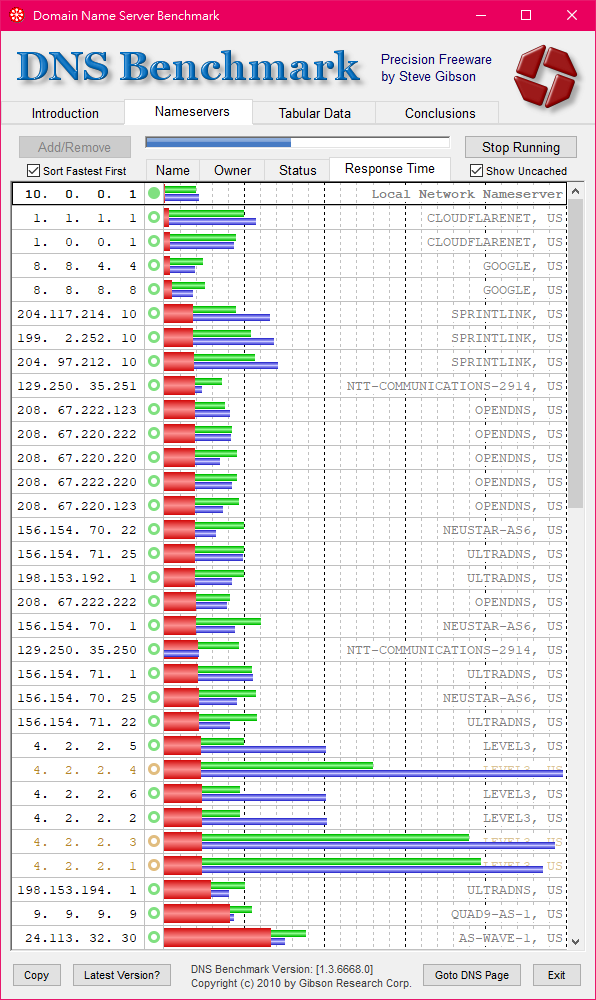
Task: Click status circle of 208.67.220.222
Action: (154, 433)
